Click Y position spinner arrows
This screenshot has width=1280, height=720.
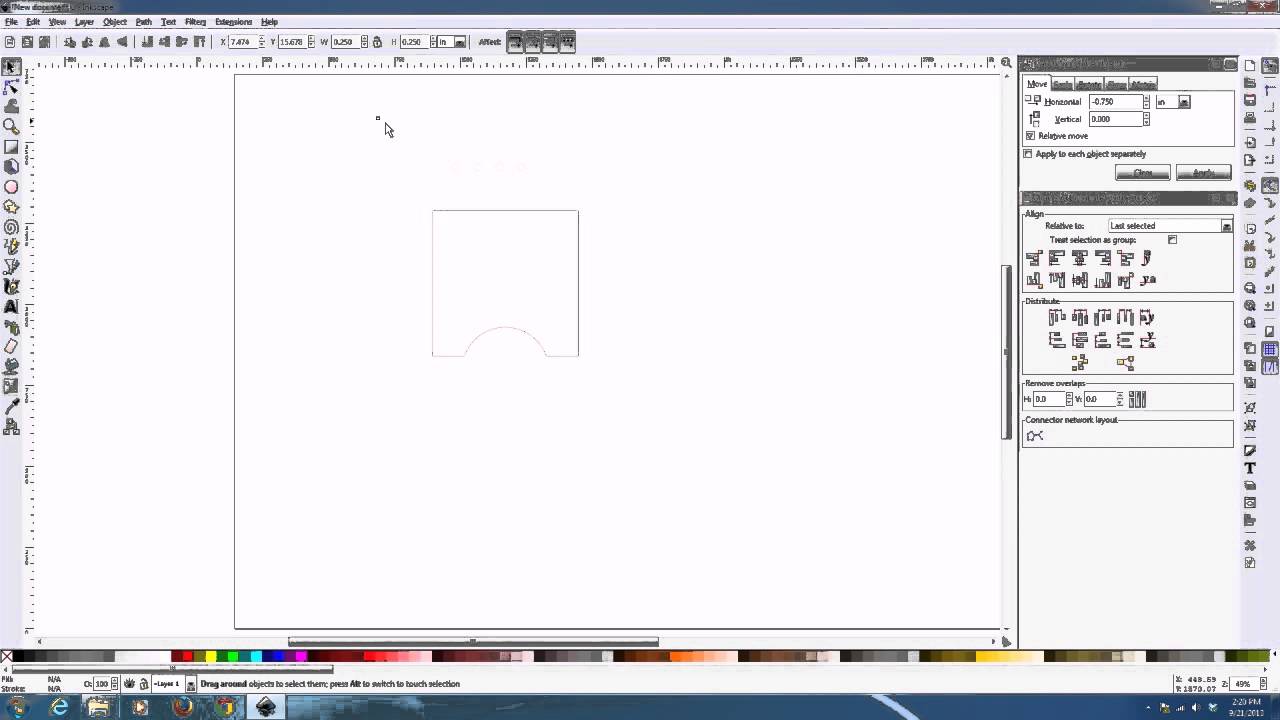311,42
